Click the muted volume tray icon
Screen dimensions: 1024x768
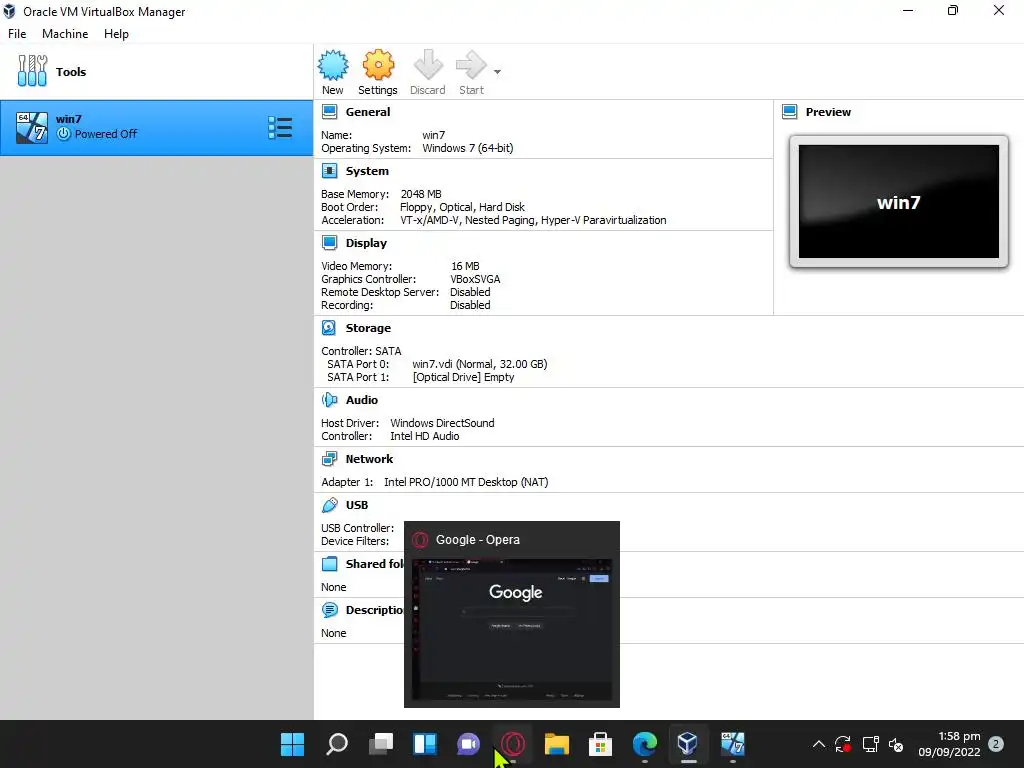coord(896,744)
